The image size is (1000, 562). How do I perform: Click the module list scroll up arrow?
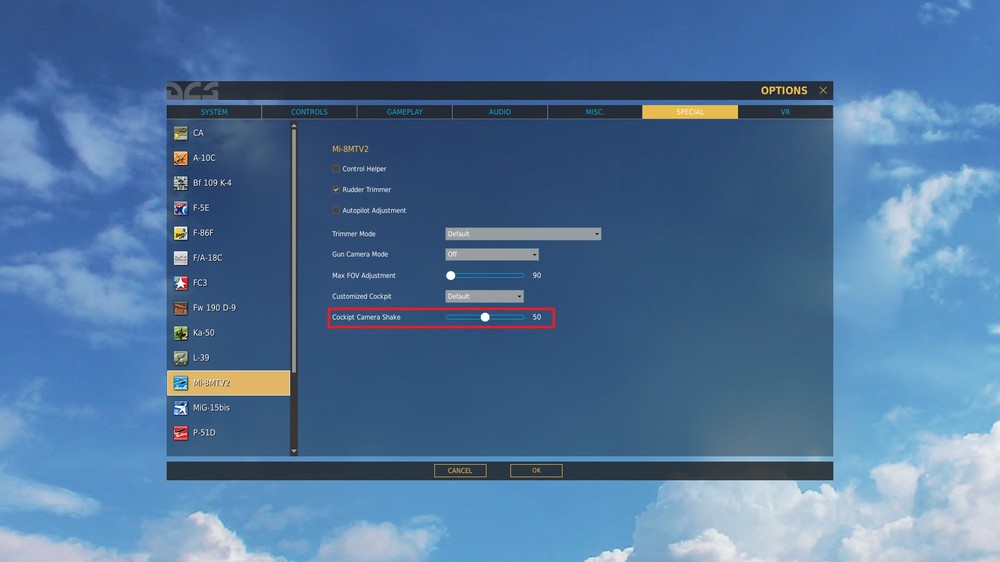(294, 126)
